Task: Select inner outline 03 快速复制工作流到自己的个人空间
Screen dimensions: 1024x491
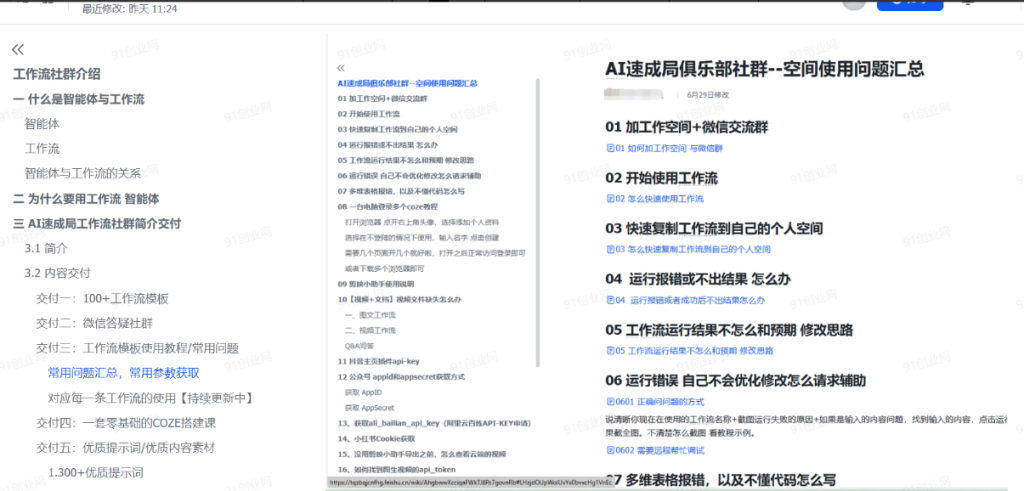Action: coord(398,129)
